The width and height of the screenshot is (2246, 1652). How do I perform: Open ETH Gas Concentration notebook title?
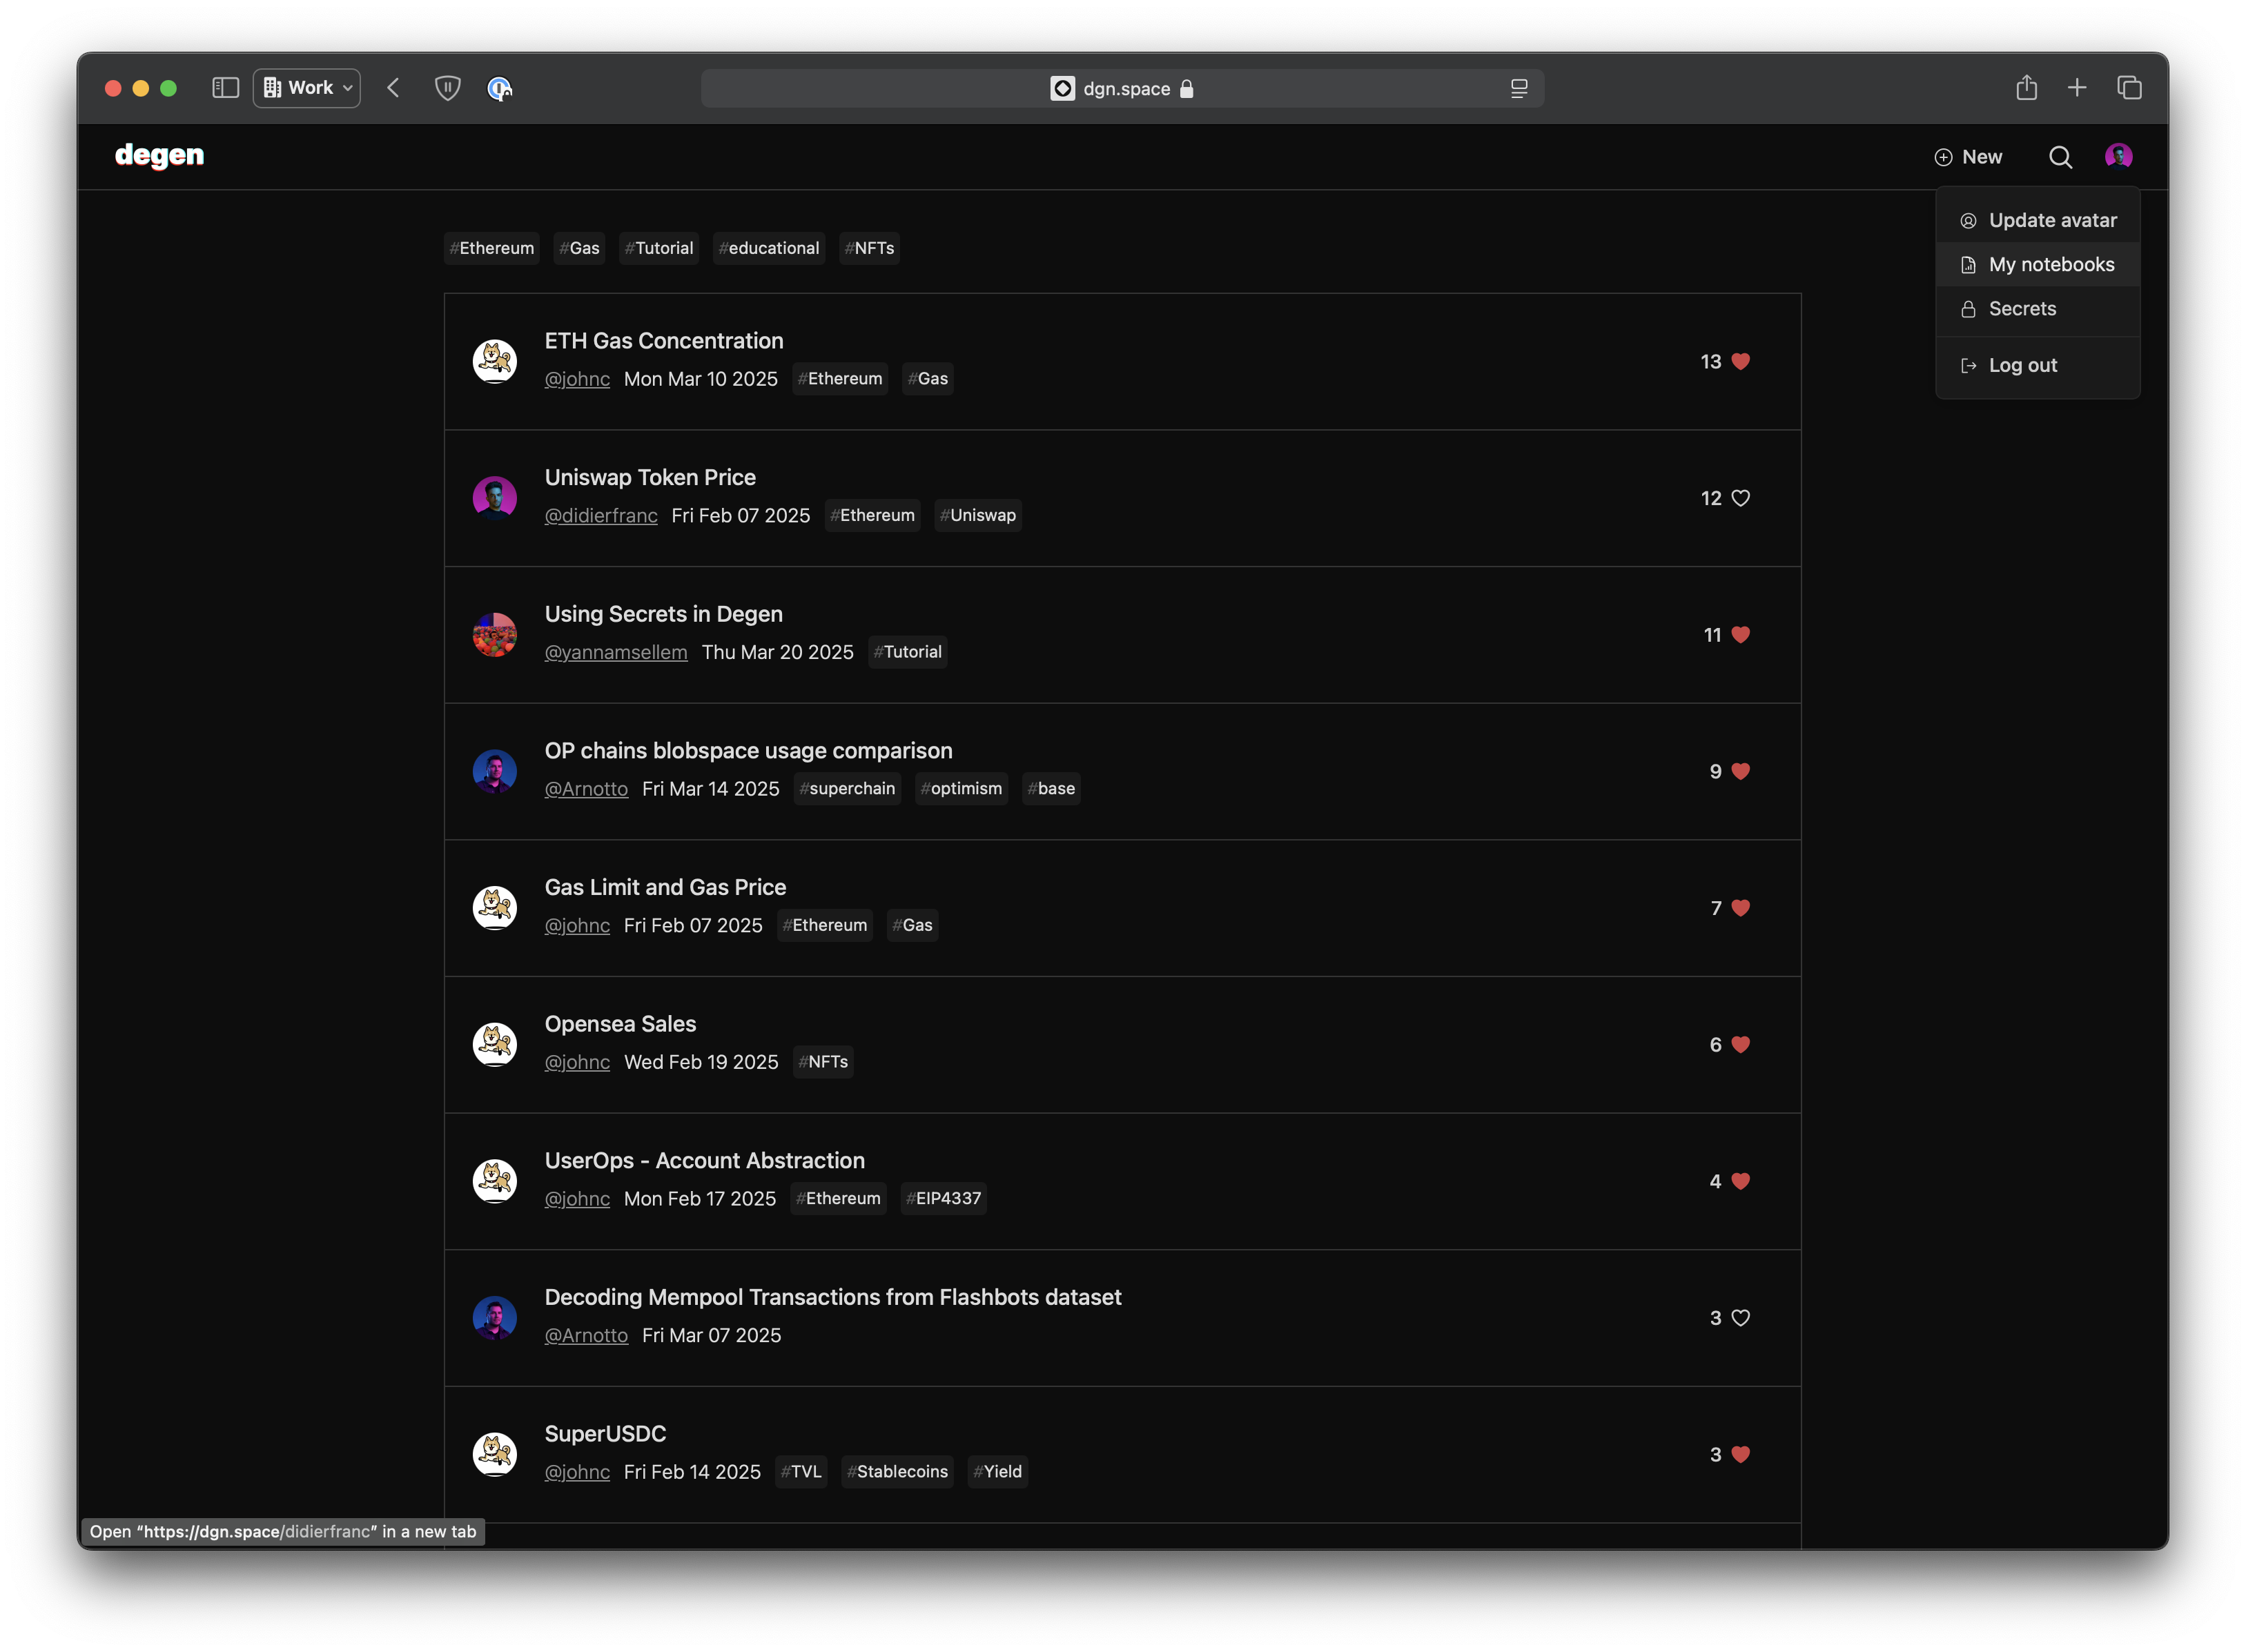pos(664,341)
